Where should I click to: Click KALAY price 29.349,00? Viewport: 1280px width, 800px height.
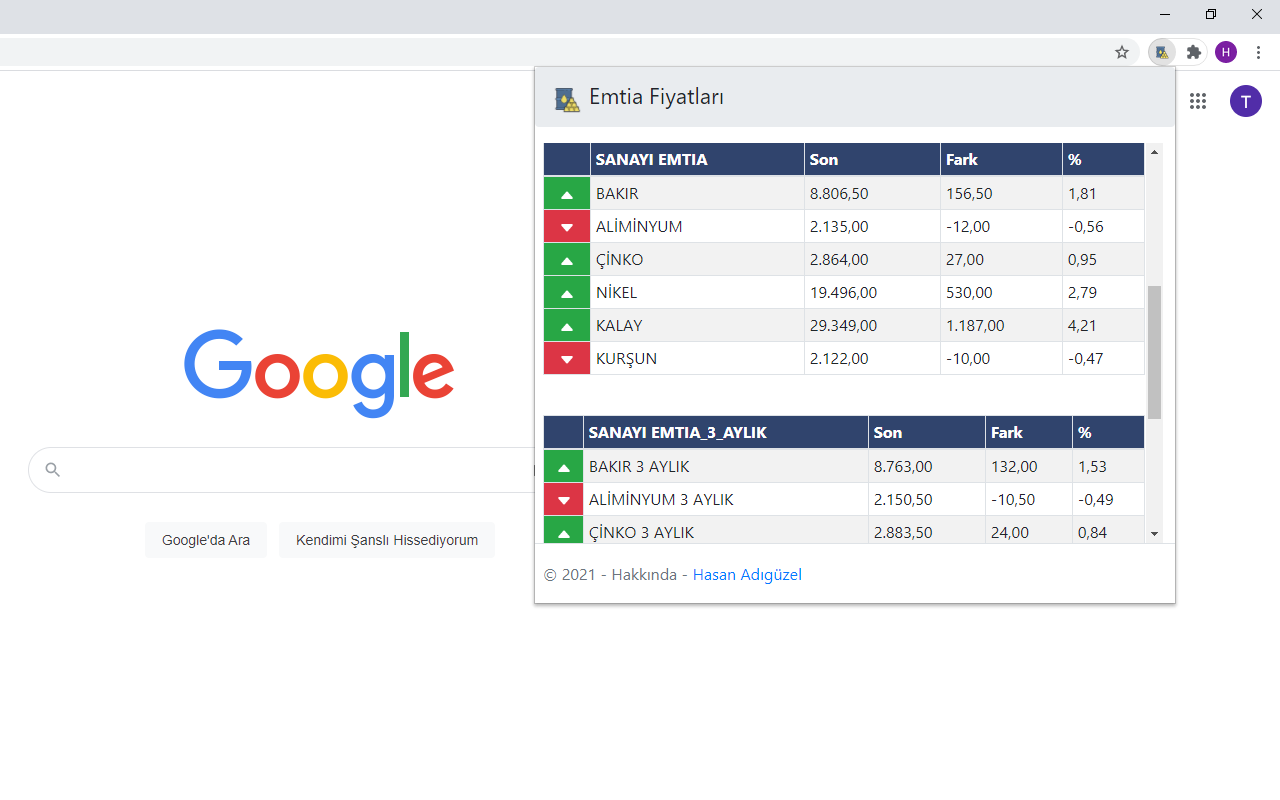pyautogui.click(x=843, y=325)
